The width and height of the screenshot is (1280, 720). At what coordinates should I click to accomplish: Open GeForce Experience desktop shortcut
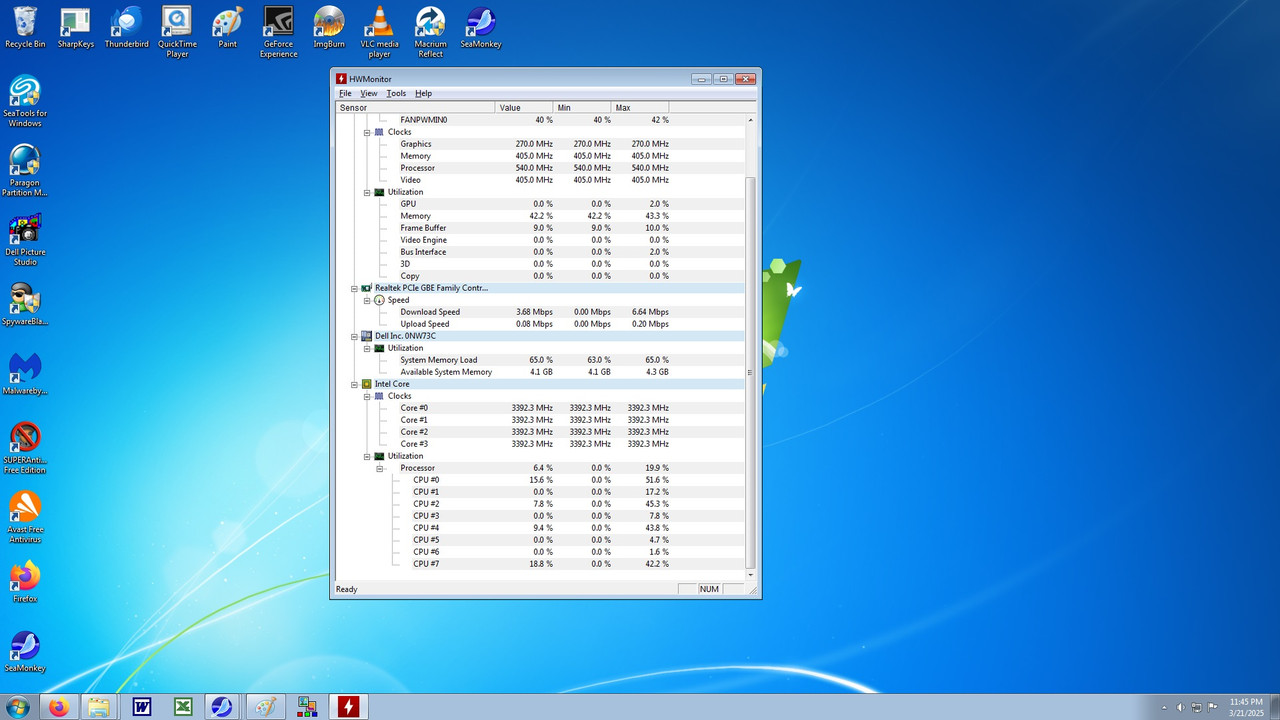click(278, 31)
